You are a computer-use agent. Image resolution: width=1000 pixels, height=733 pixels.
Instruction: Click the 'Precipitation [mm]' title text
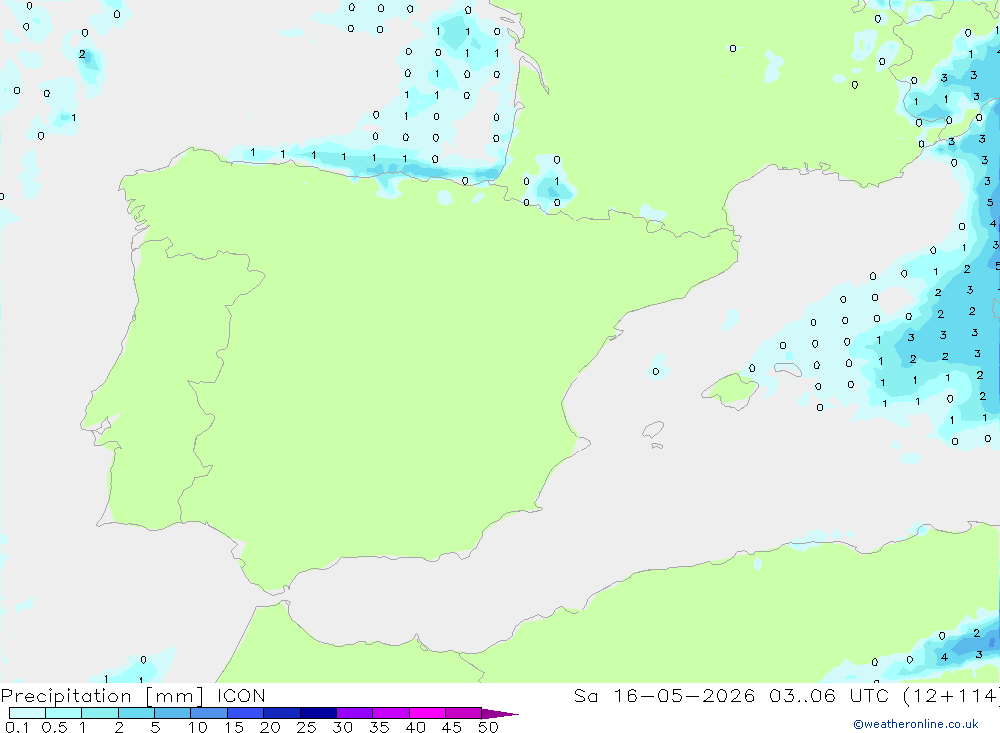click(102, 696)
